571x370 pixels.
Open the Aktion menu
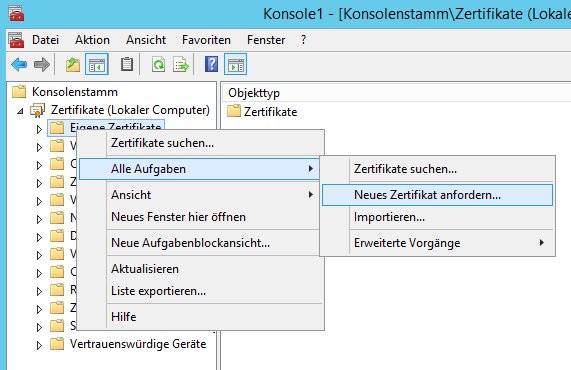pyautogui.click(x=92, y=40)
